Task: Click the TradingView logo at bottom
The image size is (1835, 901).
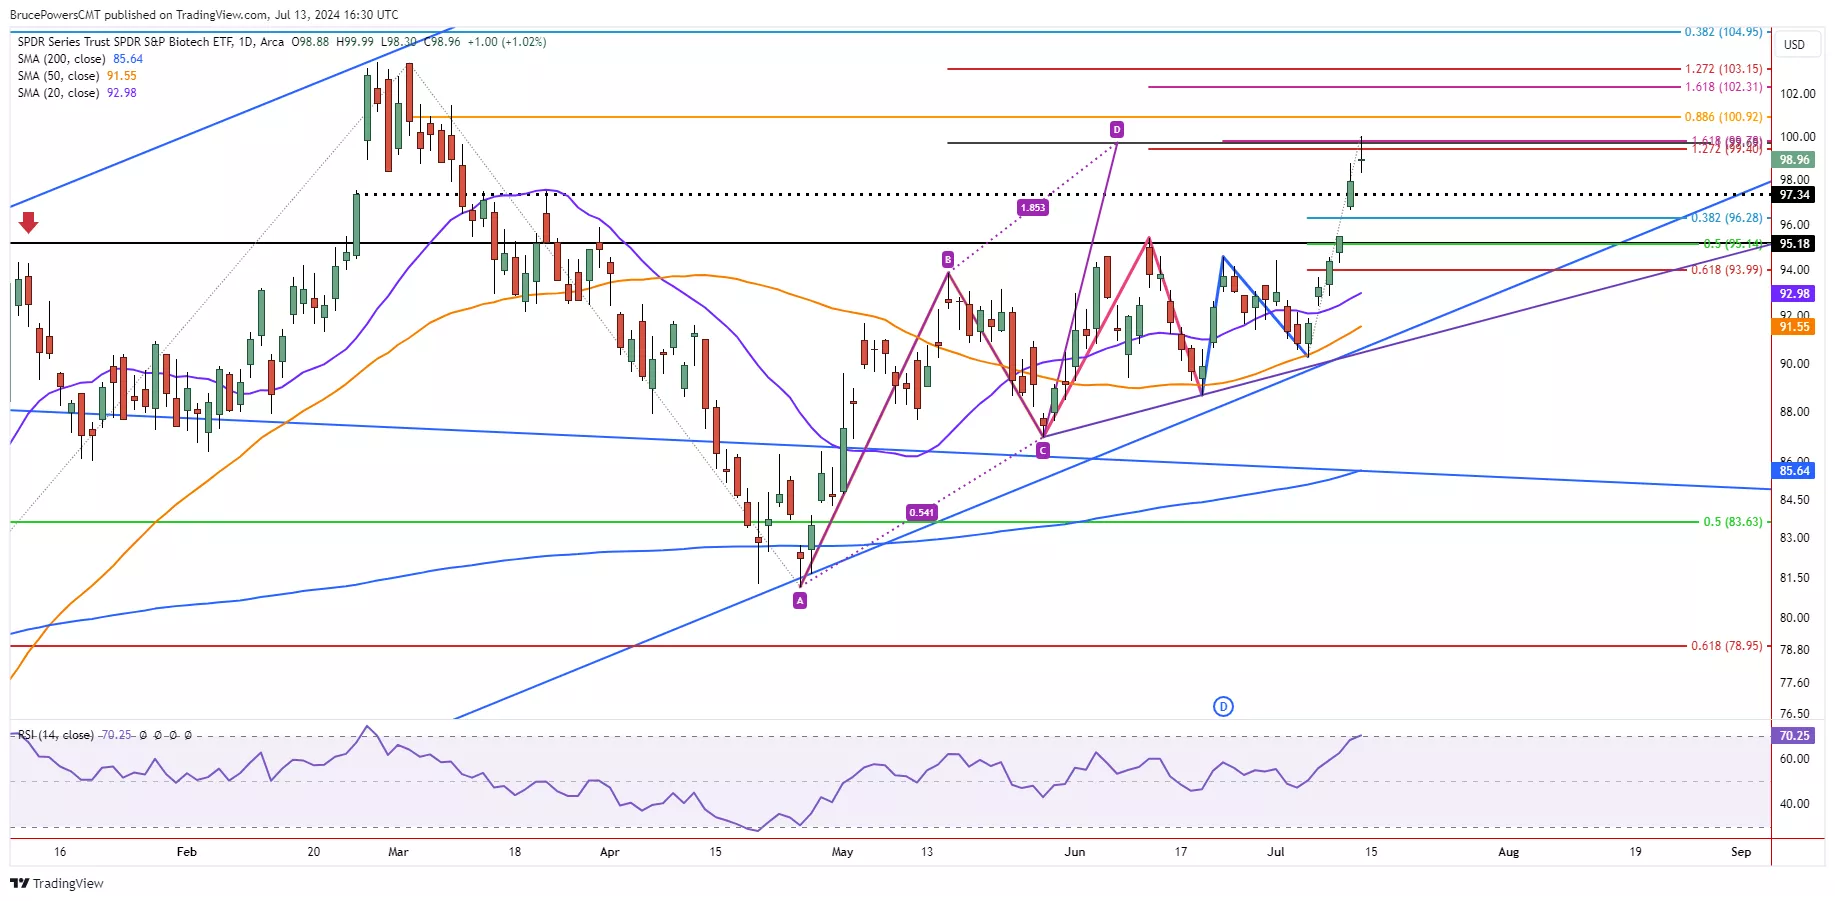Action: (x=57, y=883)
